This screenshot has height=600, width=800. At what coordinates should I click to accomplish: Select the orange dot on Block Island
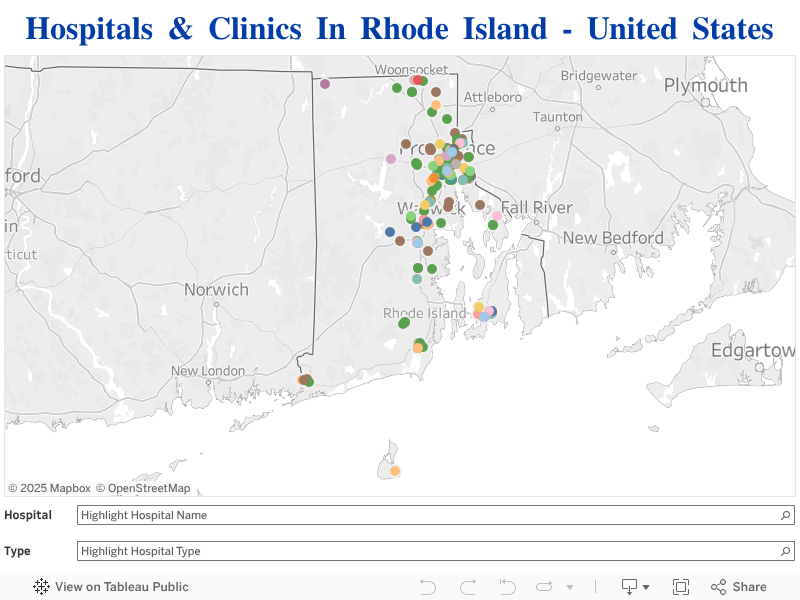tap(395, 471)
